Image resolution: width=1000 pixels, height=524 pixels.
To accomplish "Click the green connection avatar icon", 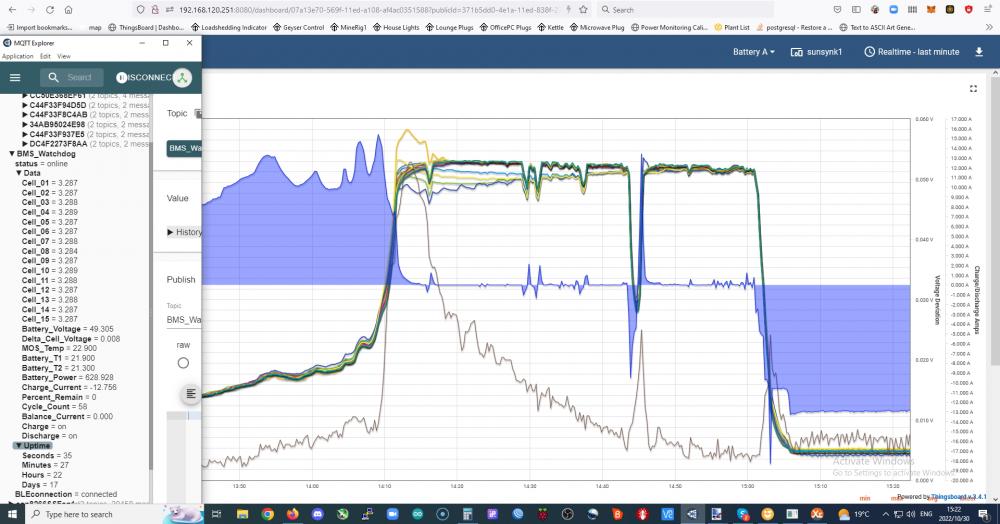I will point(182,77).
